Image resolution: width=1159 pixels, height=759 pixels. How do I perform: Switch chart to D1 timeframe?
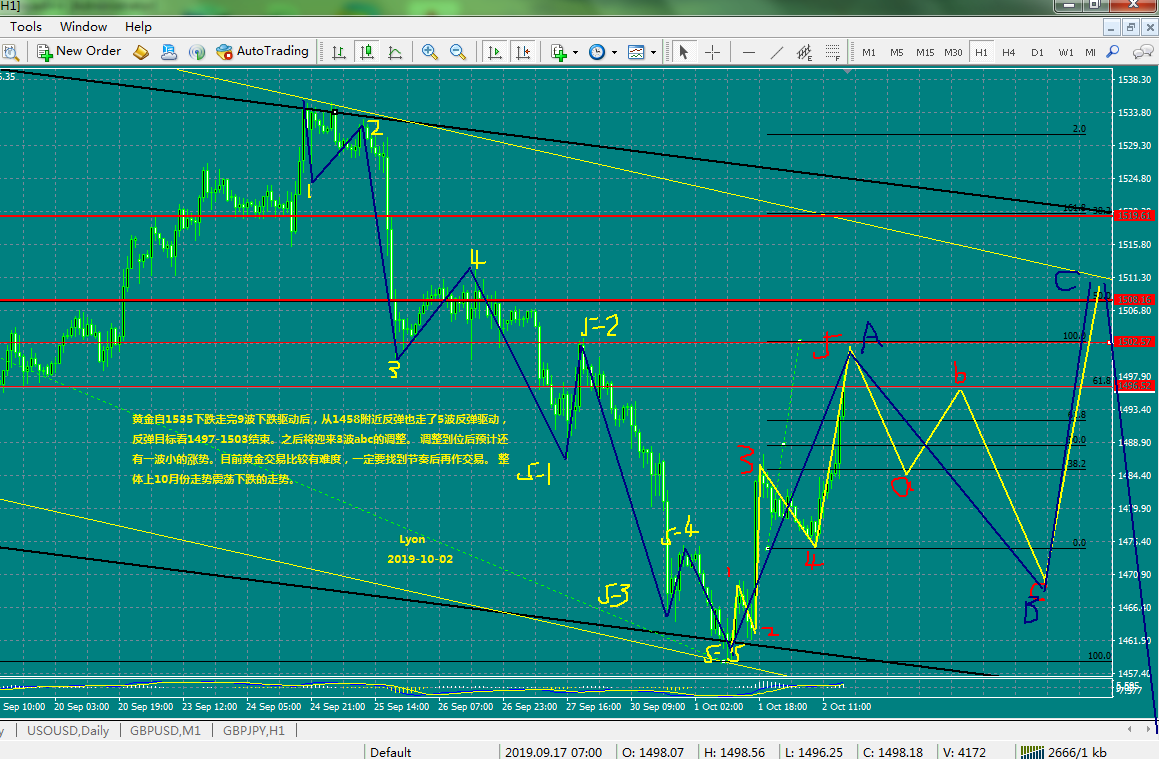tap(1037, 52)
